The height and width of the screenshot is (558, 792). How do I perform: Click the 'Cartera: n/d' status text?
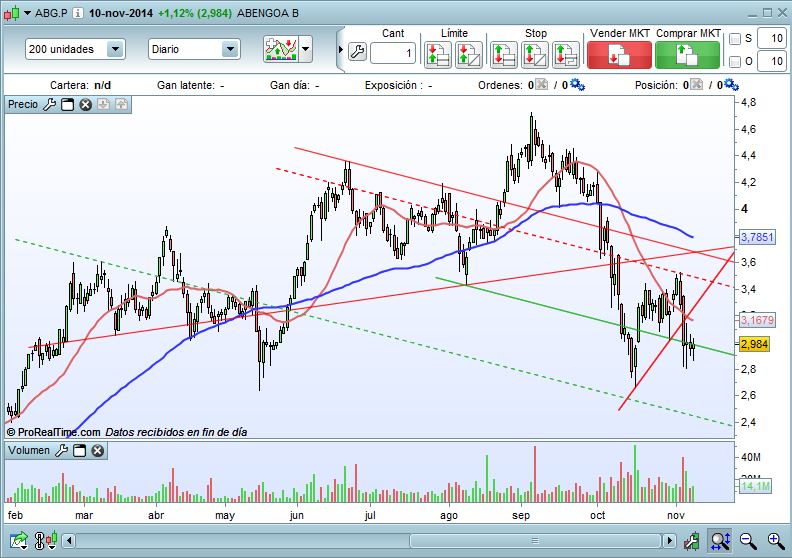(80, 85)
